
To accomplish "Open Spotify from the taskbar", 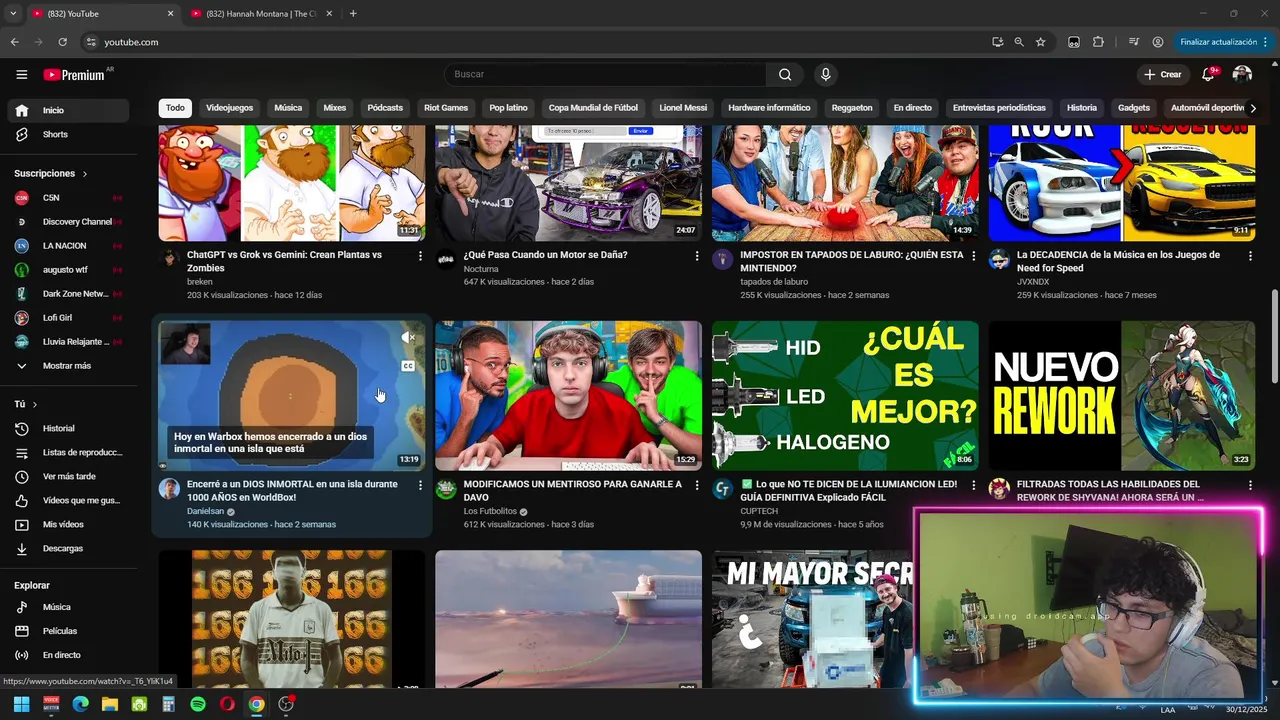I will [198, 704].
